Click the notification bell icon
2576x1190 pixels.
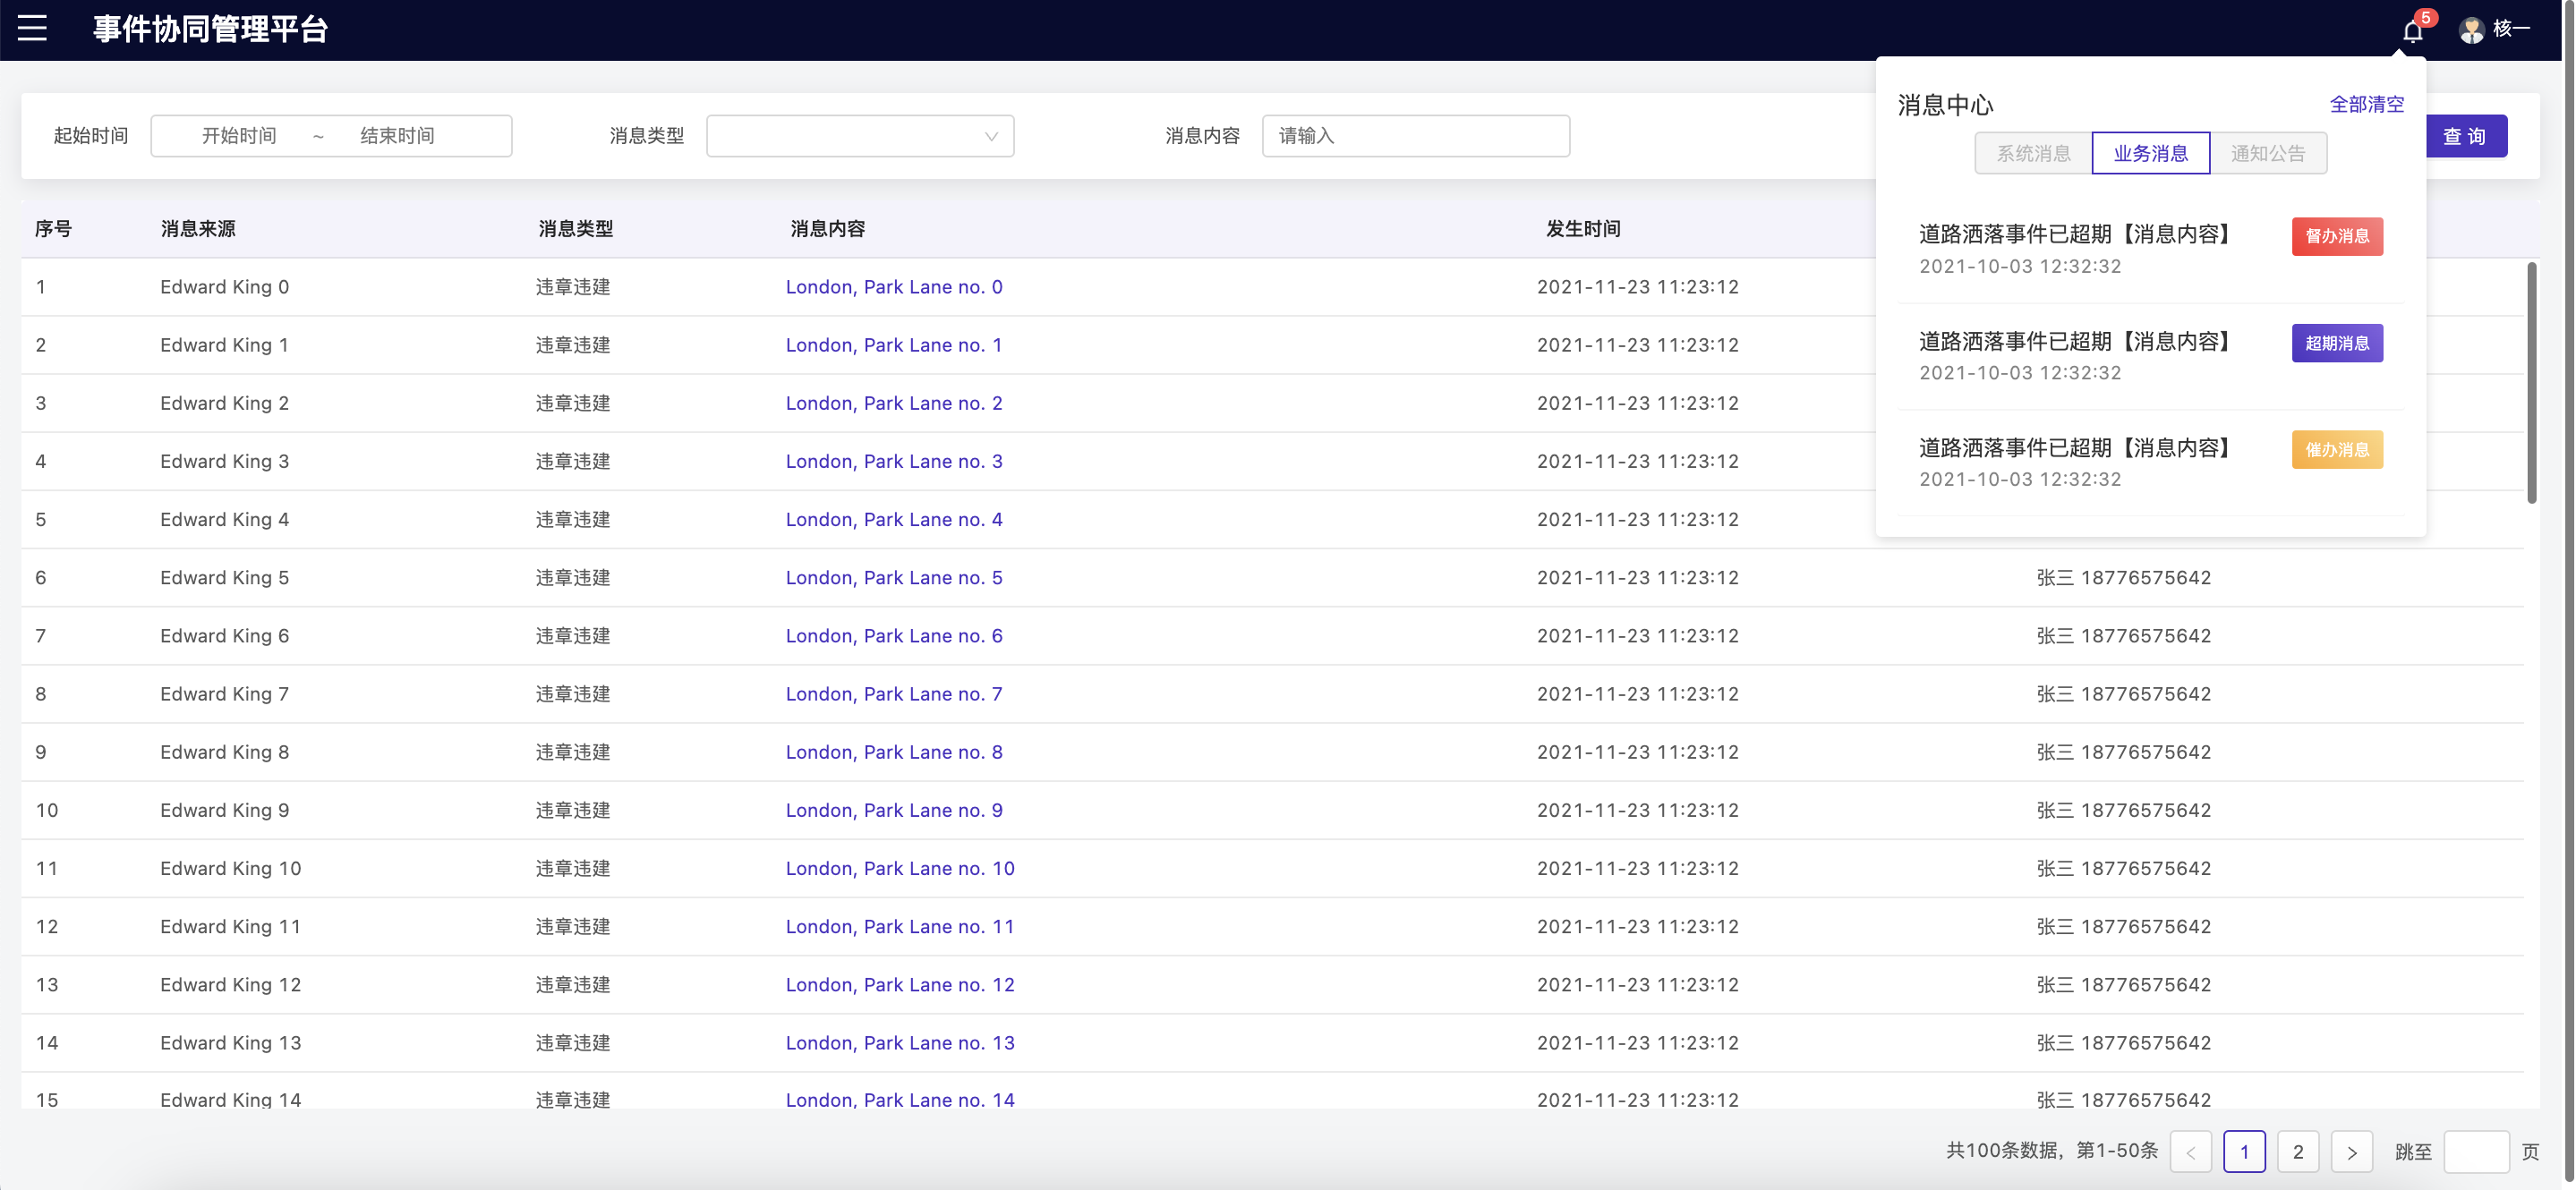click(x=2412, y=31)
